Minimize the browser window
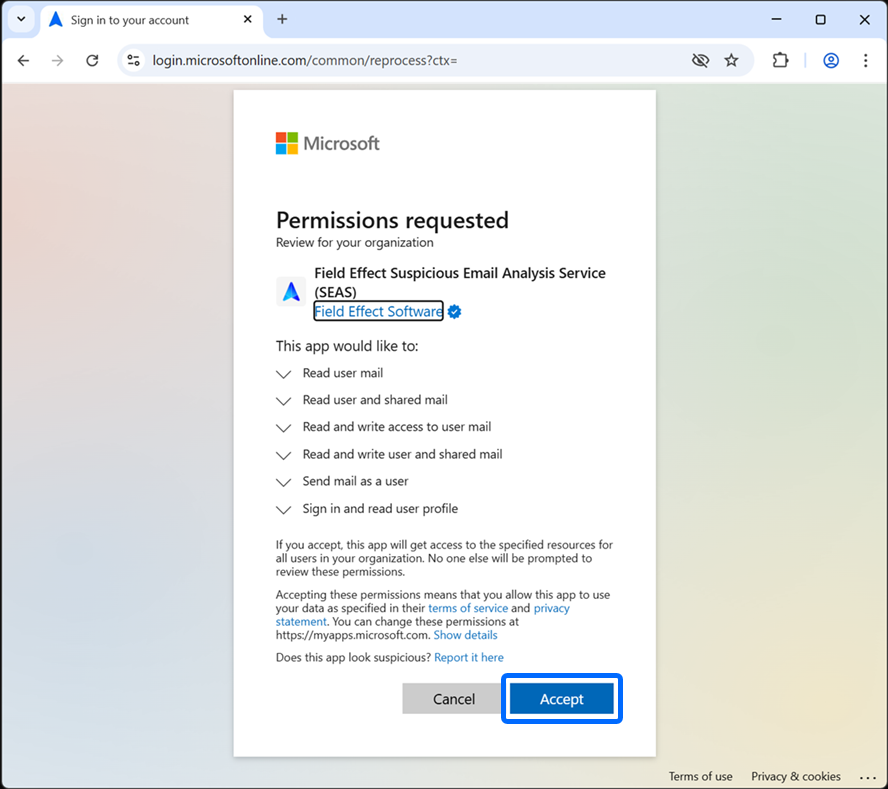 [776, 19]
